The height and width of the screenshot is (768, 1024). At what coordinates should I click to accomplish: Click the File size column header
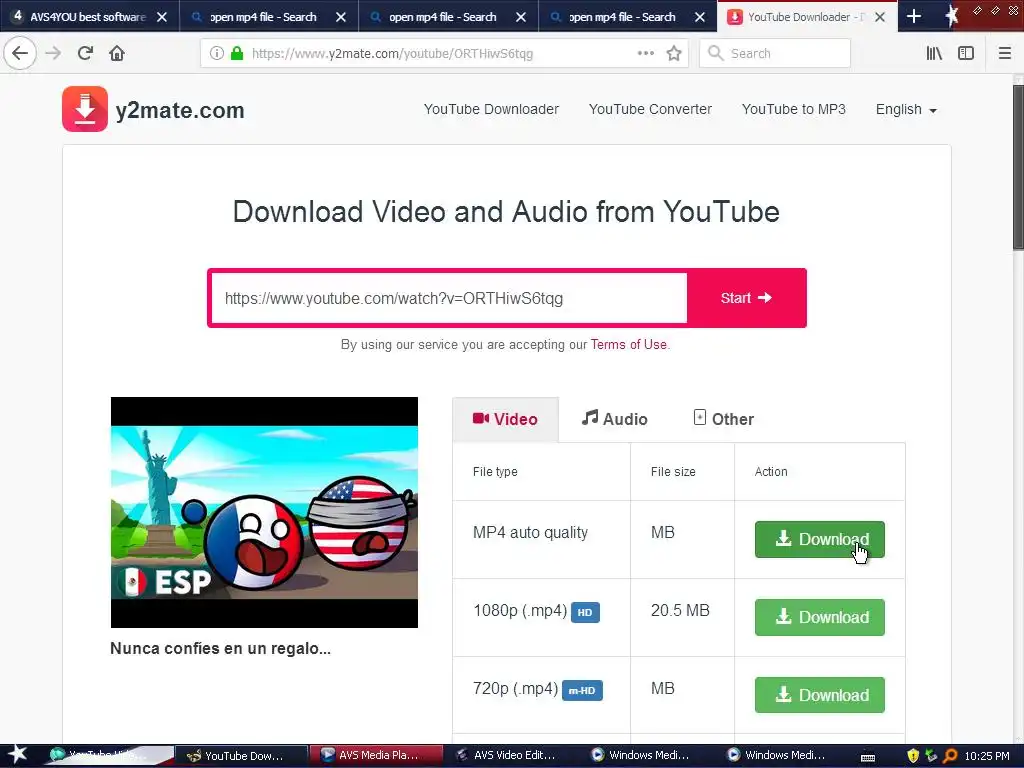[x=673, y=472]
